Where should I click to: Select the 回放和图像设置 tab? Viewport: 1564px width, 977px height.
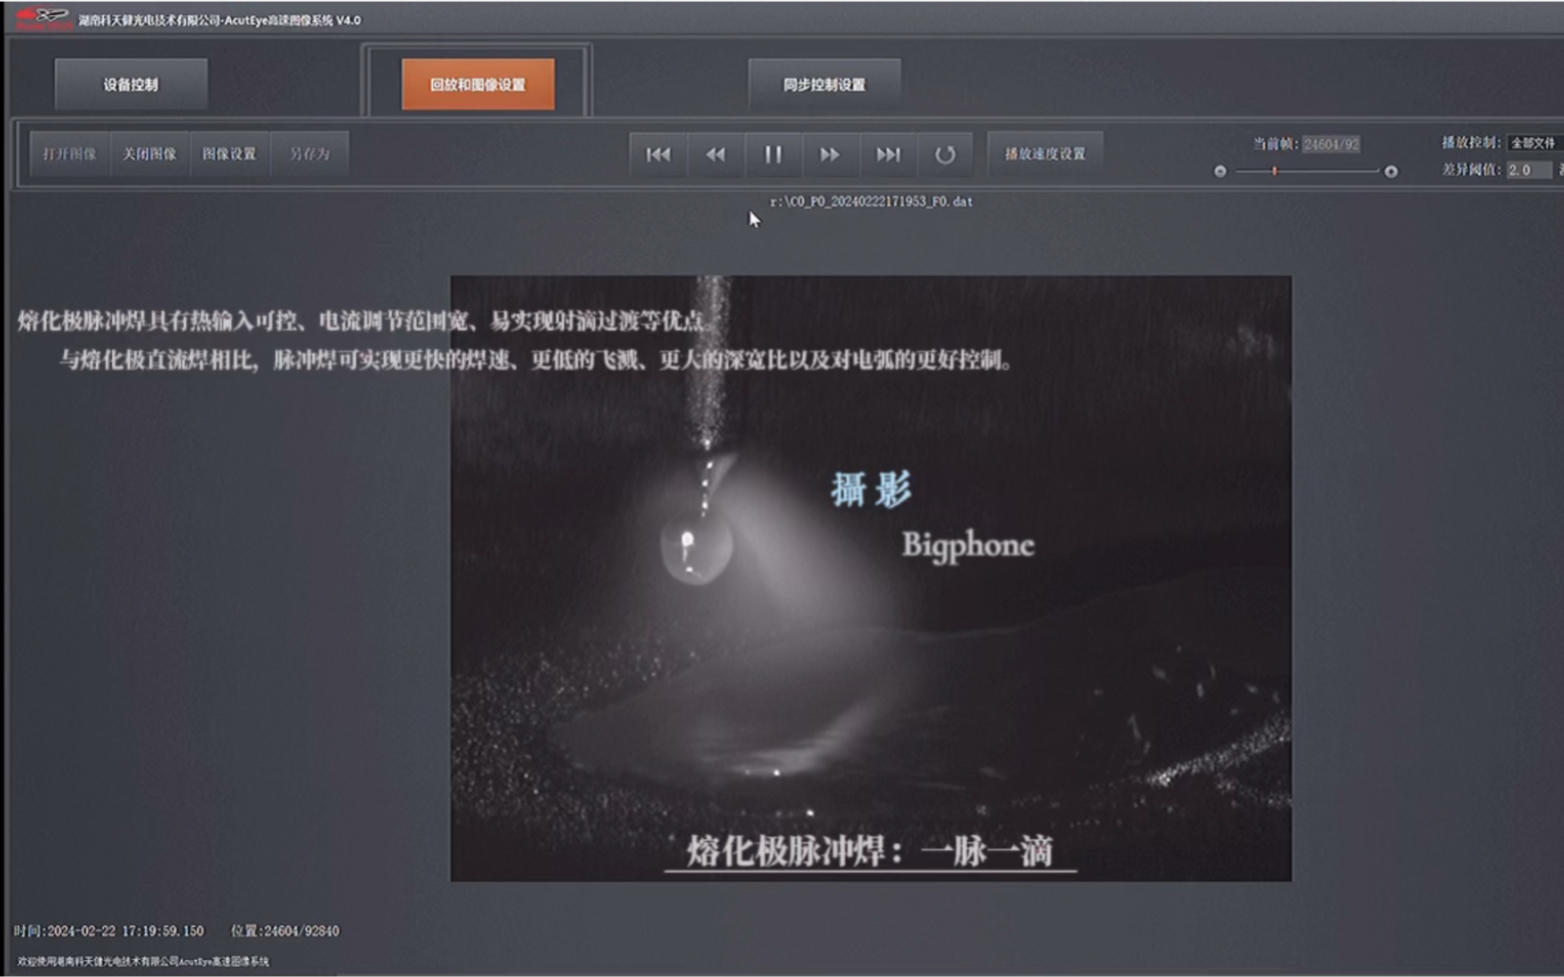pyautogui.click(x=478, y=84)
